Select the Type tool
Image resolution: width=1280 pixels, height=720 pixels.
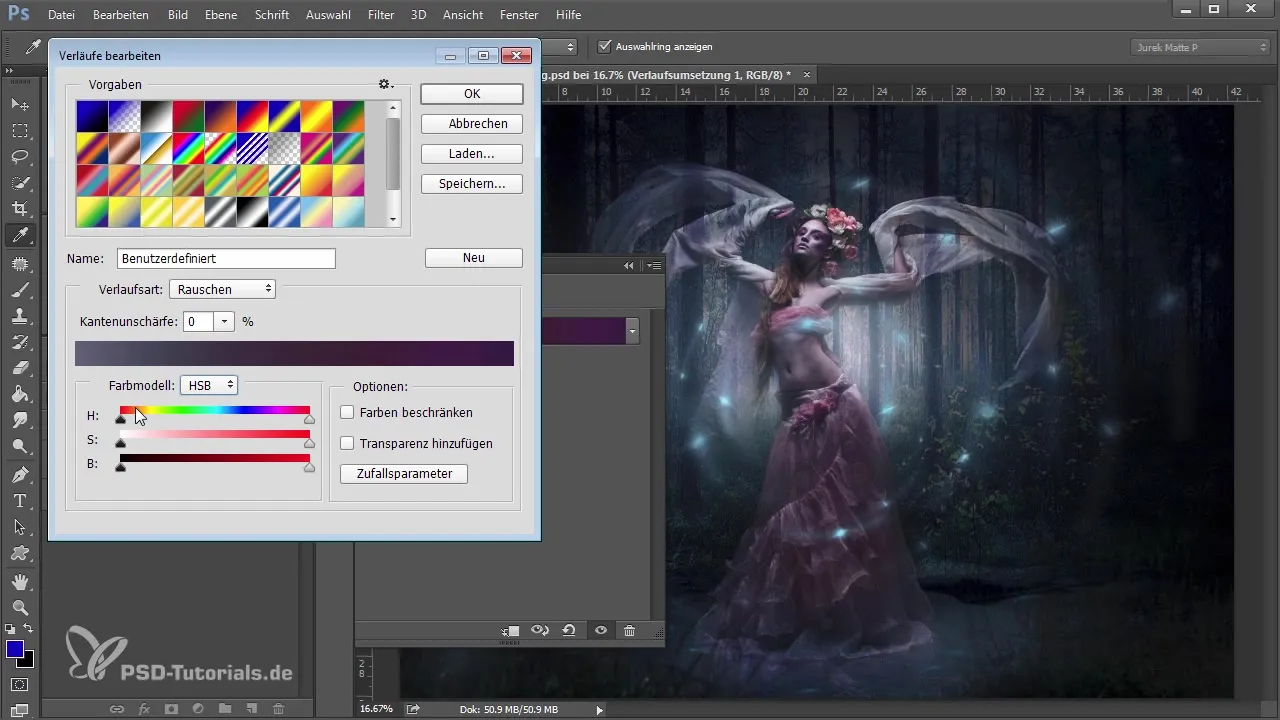[x=20, y=500]
